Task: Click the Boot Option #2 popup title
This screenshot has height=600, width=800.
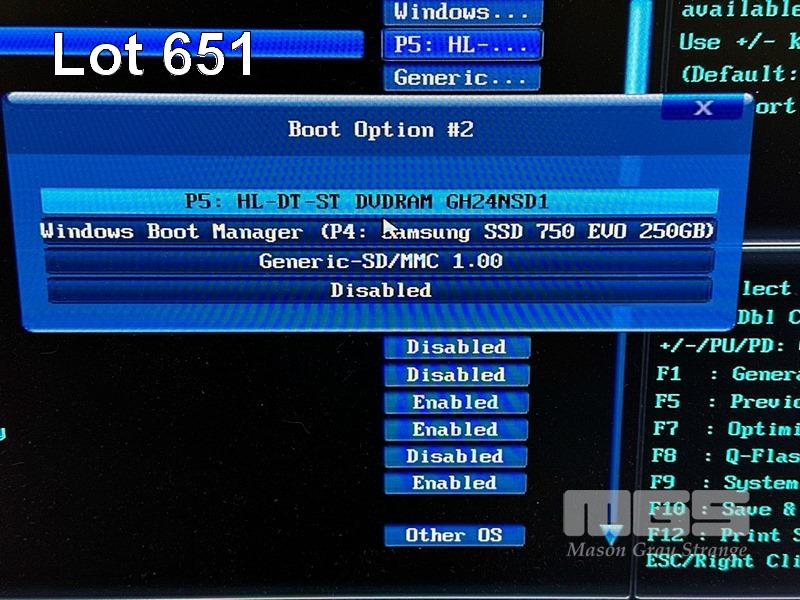Action: click(x=380, y=129)
